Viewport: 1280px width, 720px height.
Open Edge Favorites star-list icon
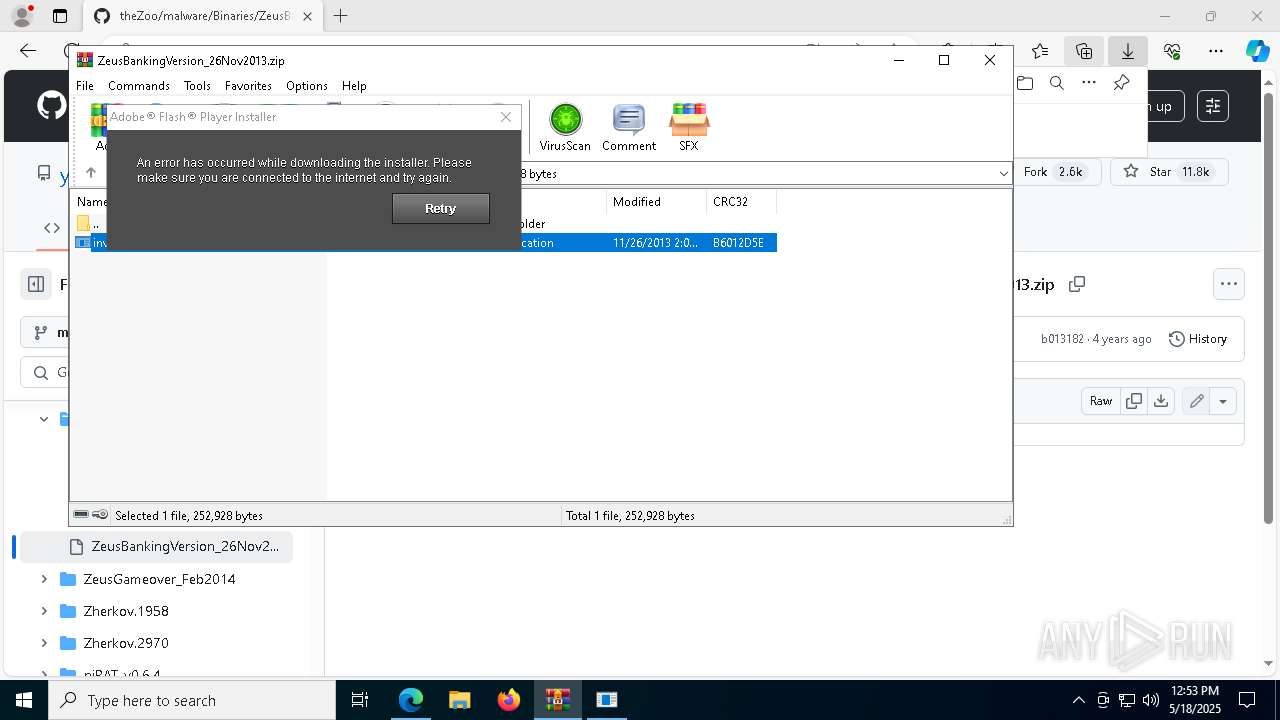[1040, 51]
